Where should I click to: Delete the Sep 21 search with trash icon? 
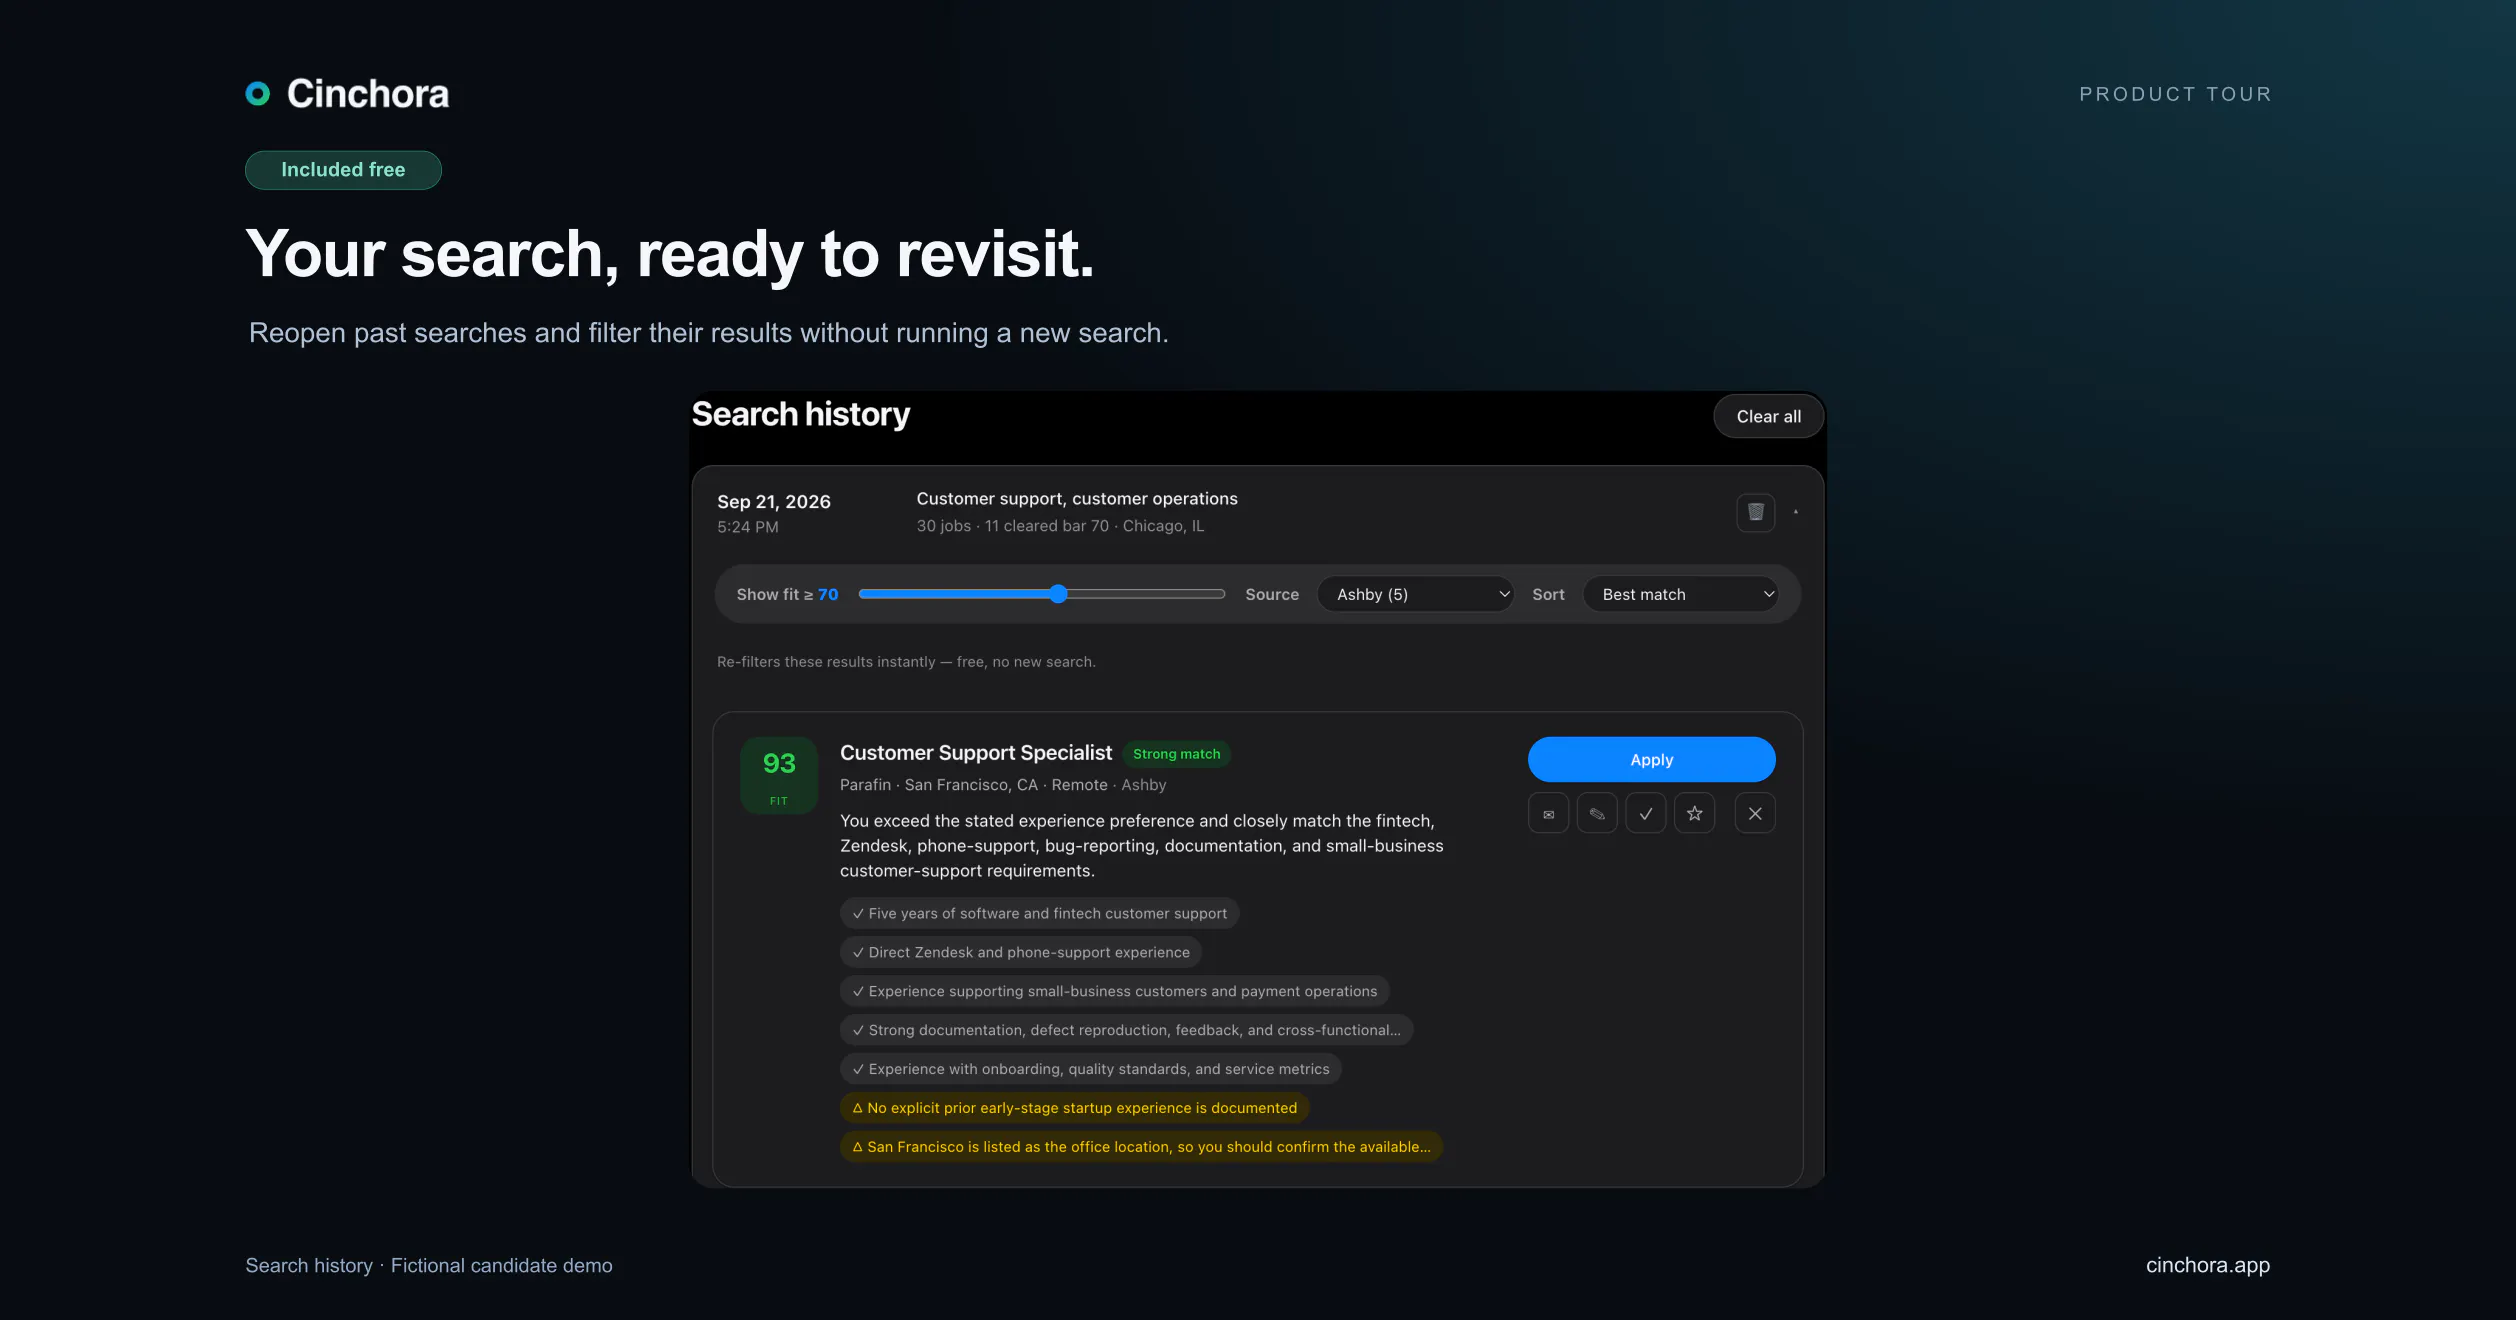pos(1755,512)
